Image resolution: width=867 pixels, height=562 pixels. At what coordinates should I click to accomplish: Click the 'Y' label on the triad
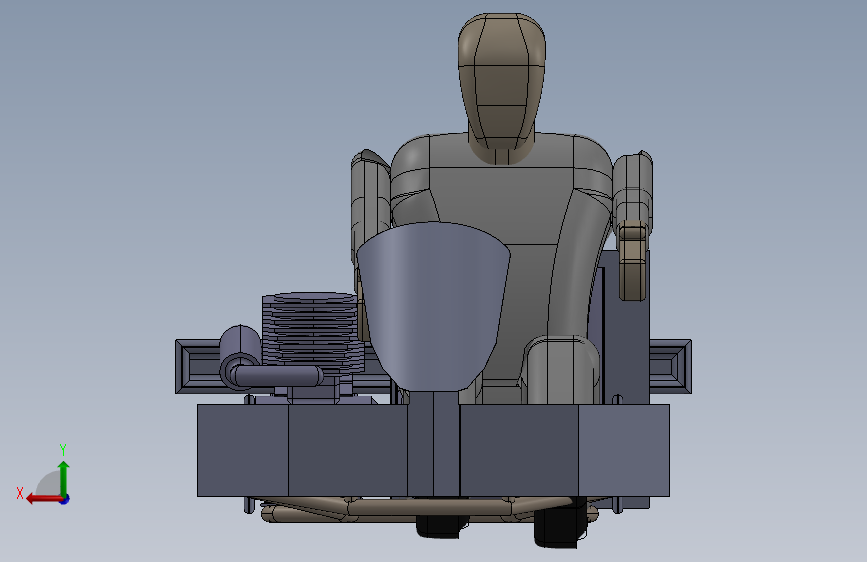coord(63,449)
